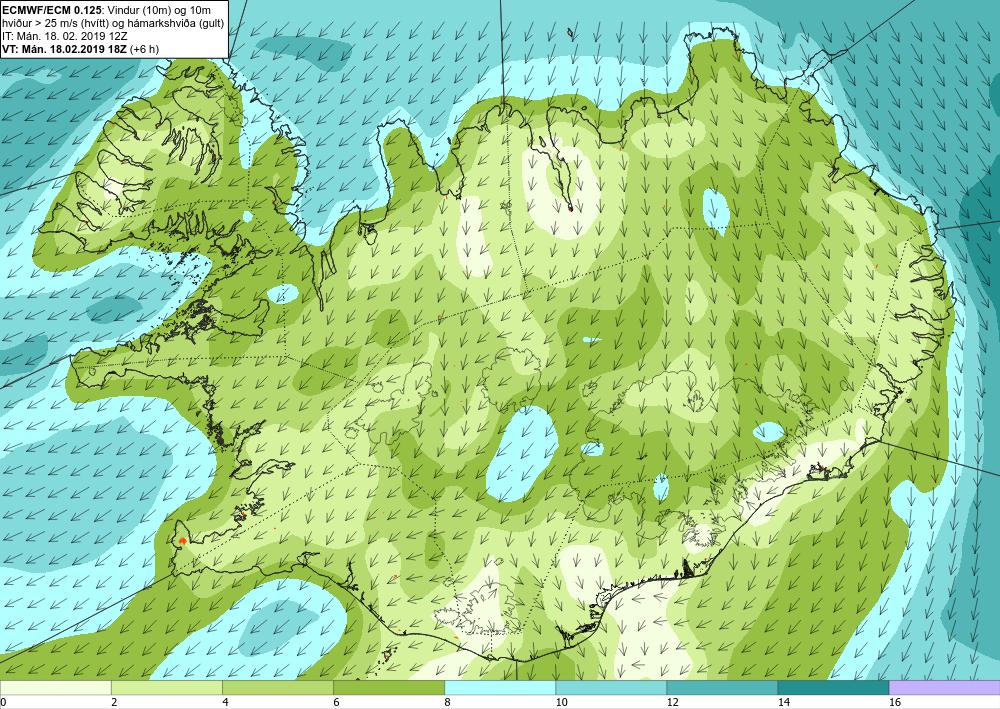1000x709 pixels.
Task: Click the legend scale value 16
Action: pos(895,702)
